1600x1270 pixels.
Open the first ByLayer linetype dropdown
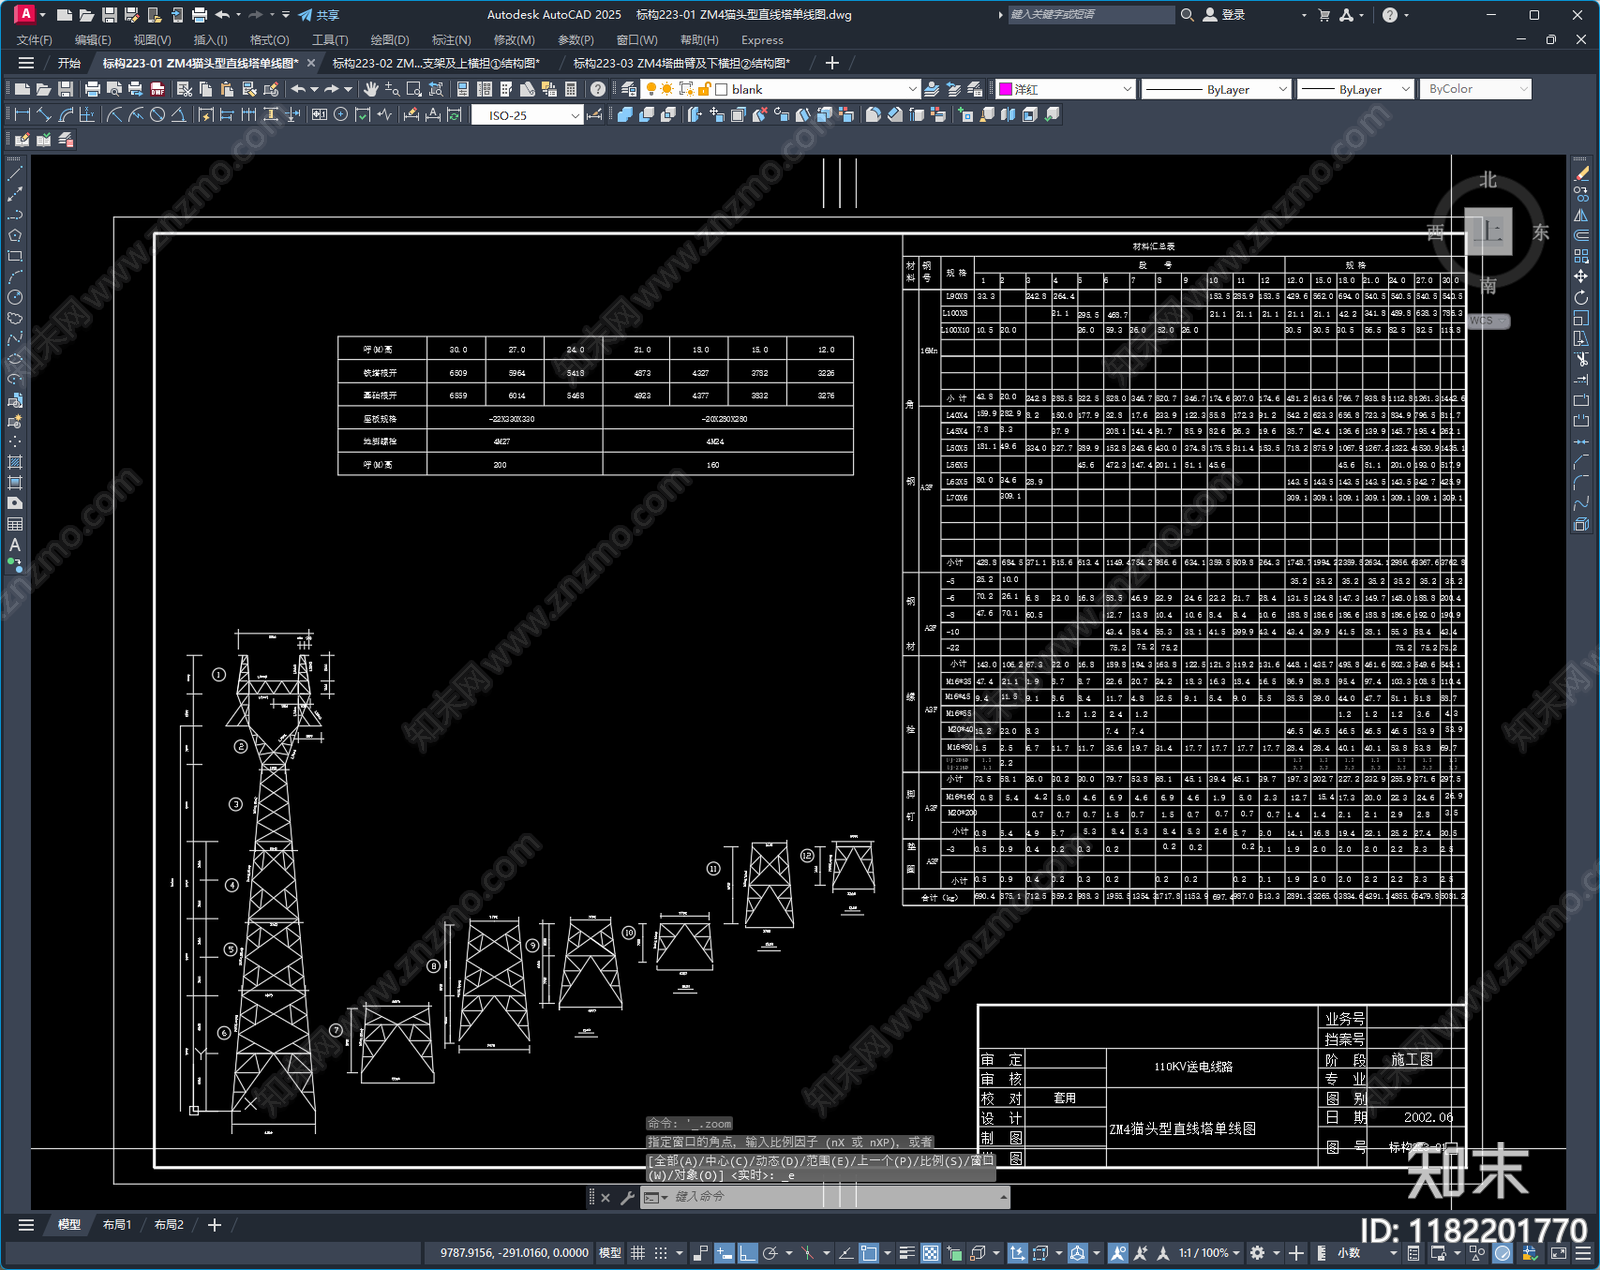point(1216,89)
